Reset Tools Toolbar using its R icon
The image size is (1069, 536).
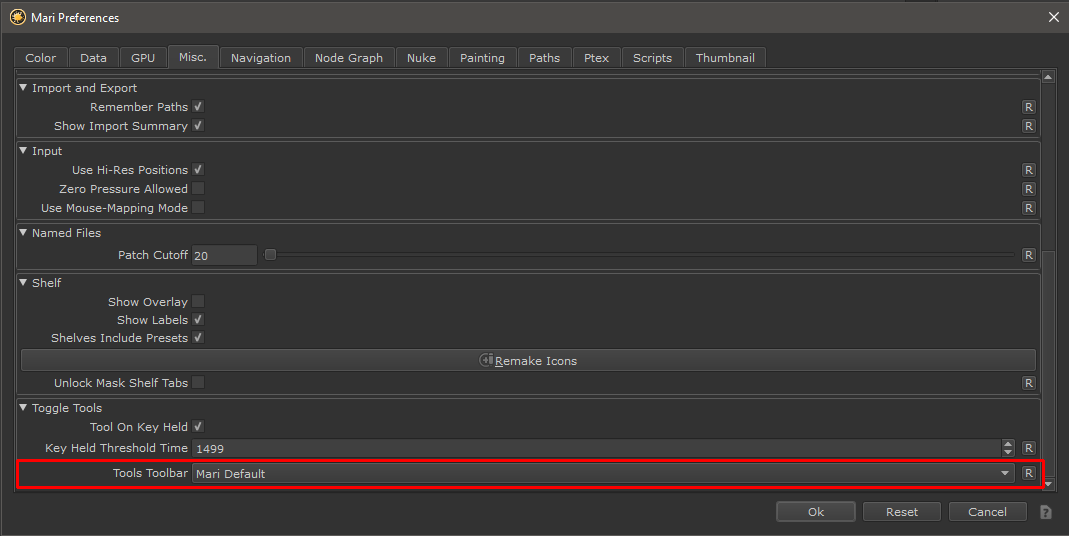tap(1028, 473)
